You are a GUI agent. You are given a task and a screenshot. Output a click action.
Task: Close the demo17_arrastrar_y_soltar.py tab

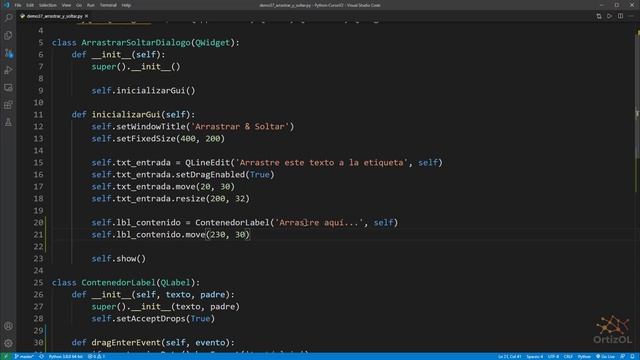(86, 16)
